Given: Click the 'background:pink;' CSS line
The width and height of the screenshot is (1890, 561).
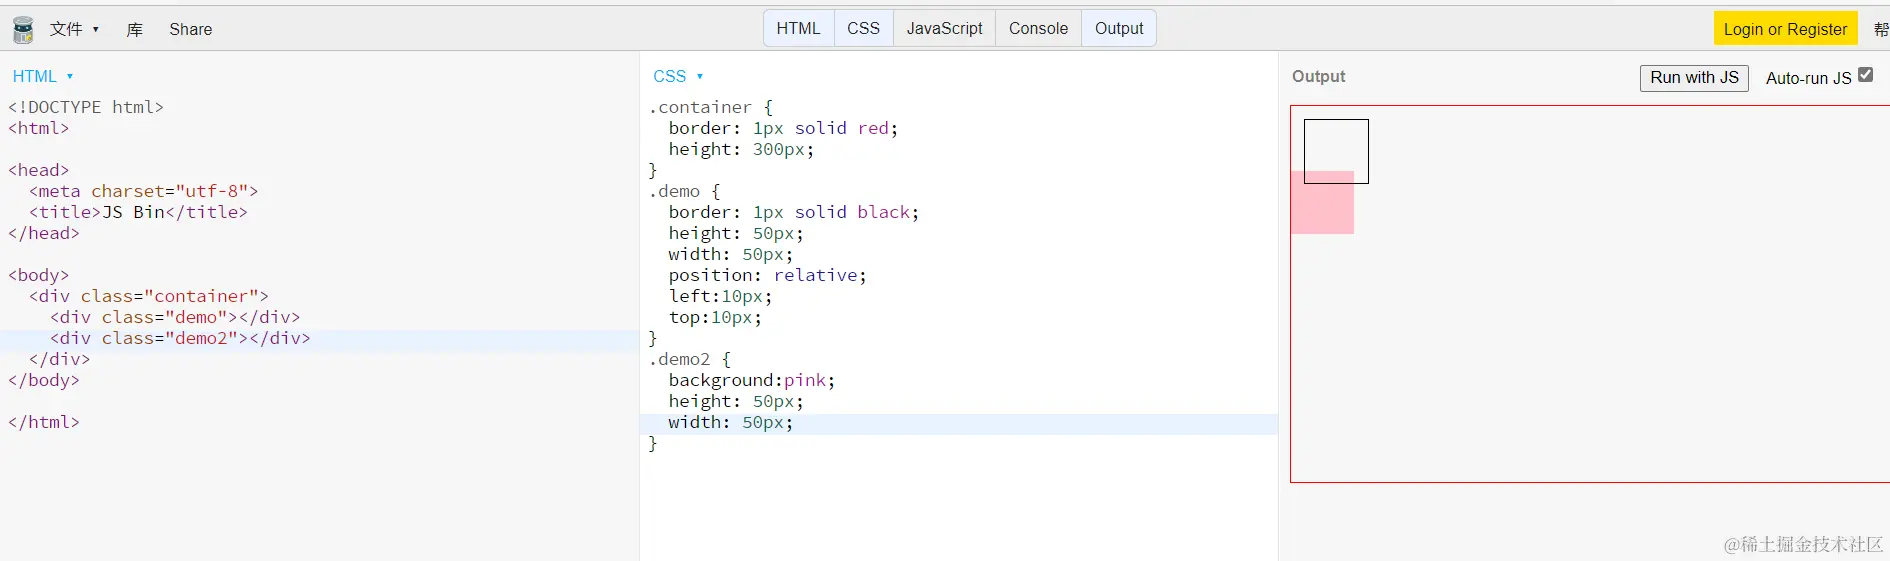Looking at the screenshot, I should [x=751, y=380].
